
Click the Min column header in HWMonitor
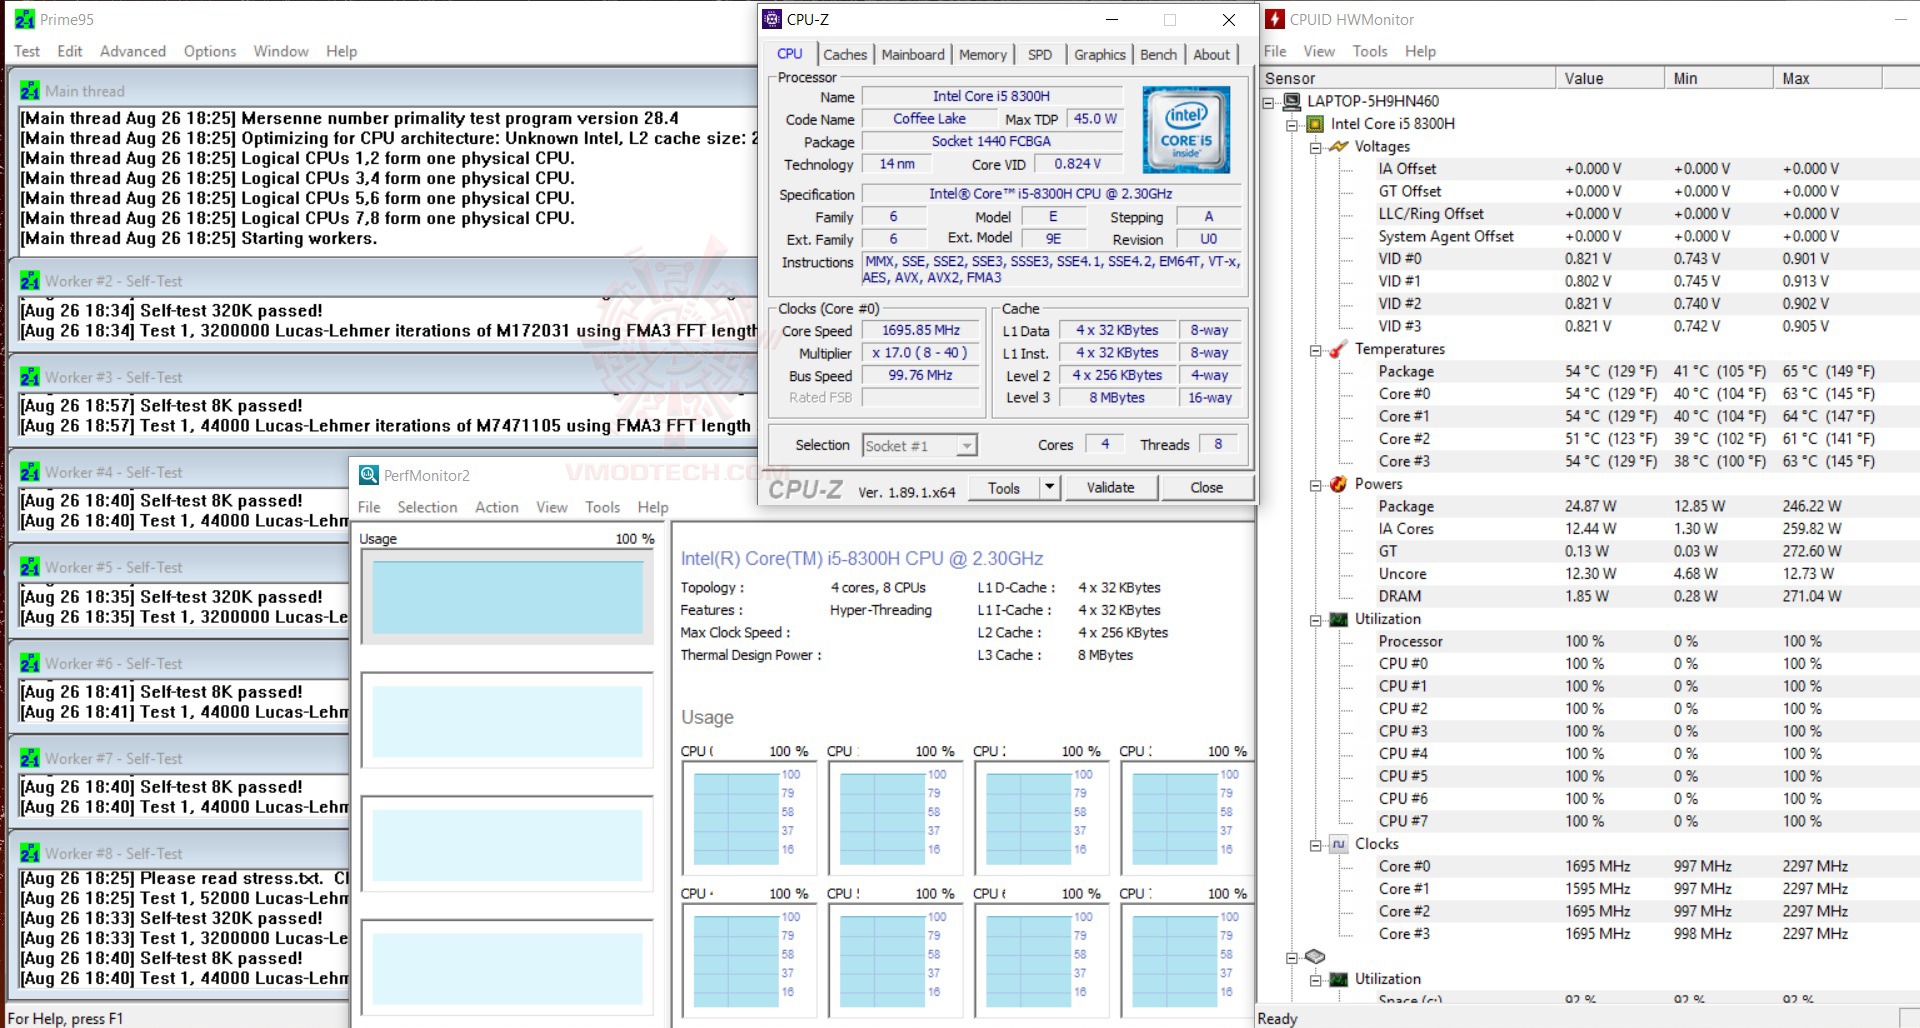tap(1718, 78)
